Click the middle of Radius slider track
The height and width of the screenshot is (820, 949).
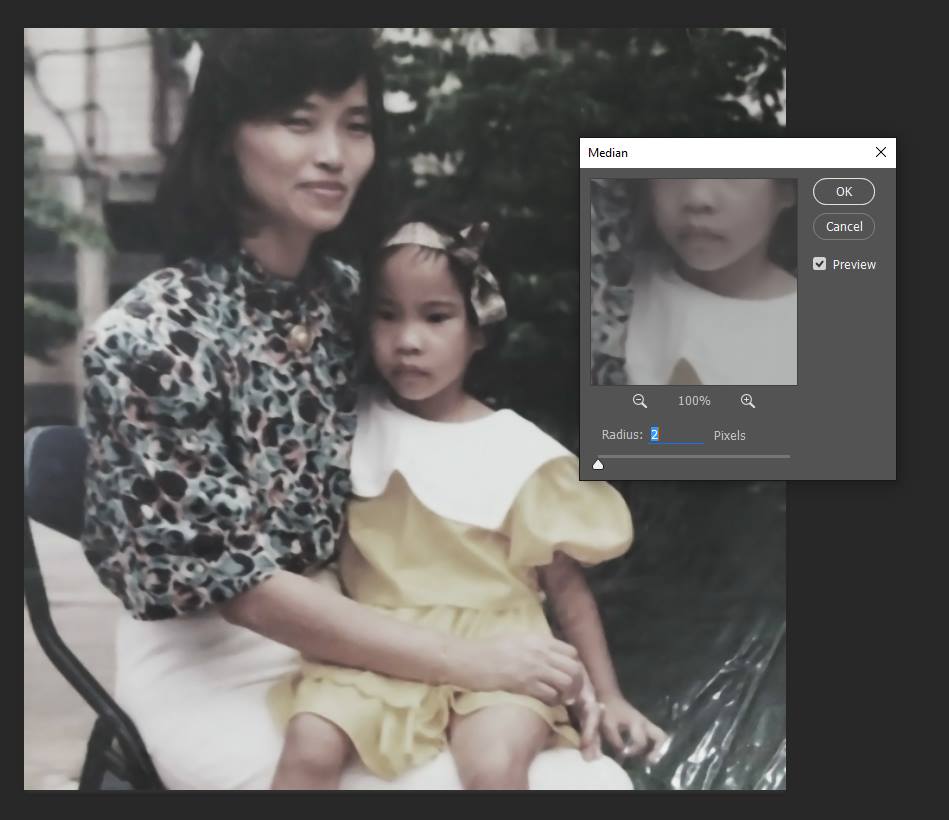coord(693,456)
